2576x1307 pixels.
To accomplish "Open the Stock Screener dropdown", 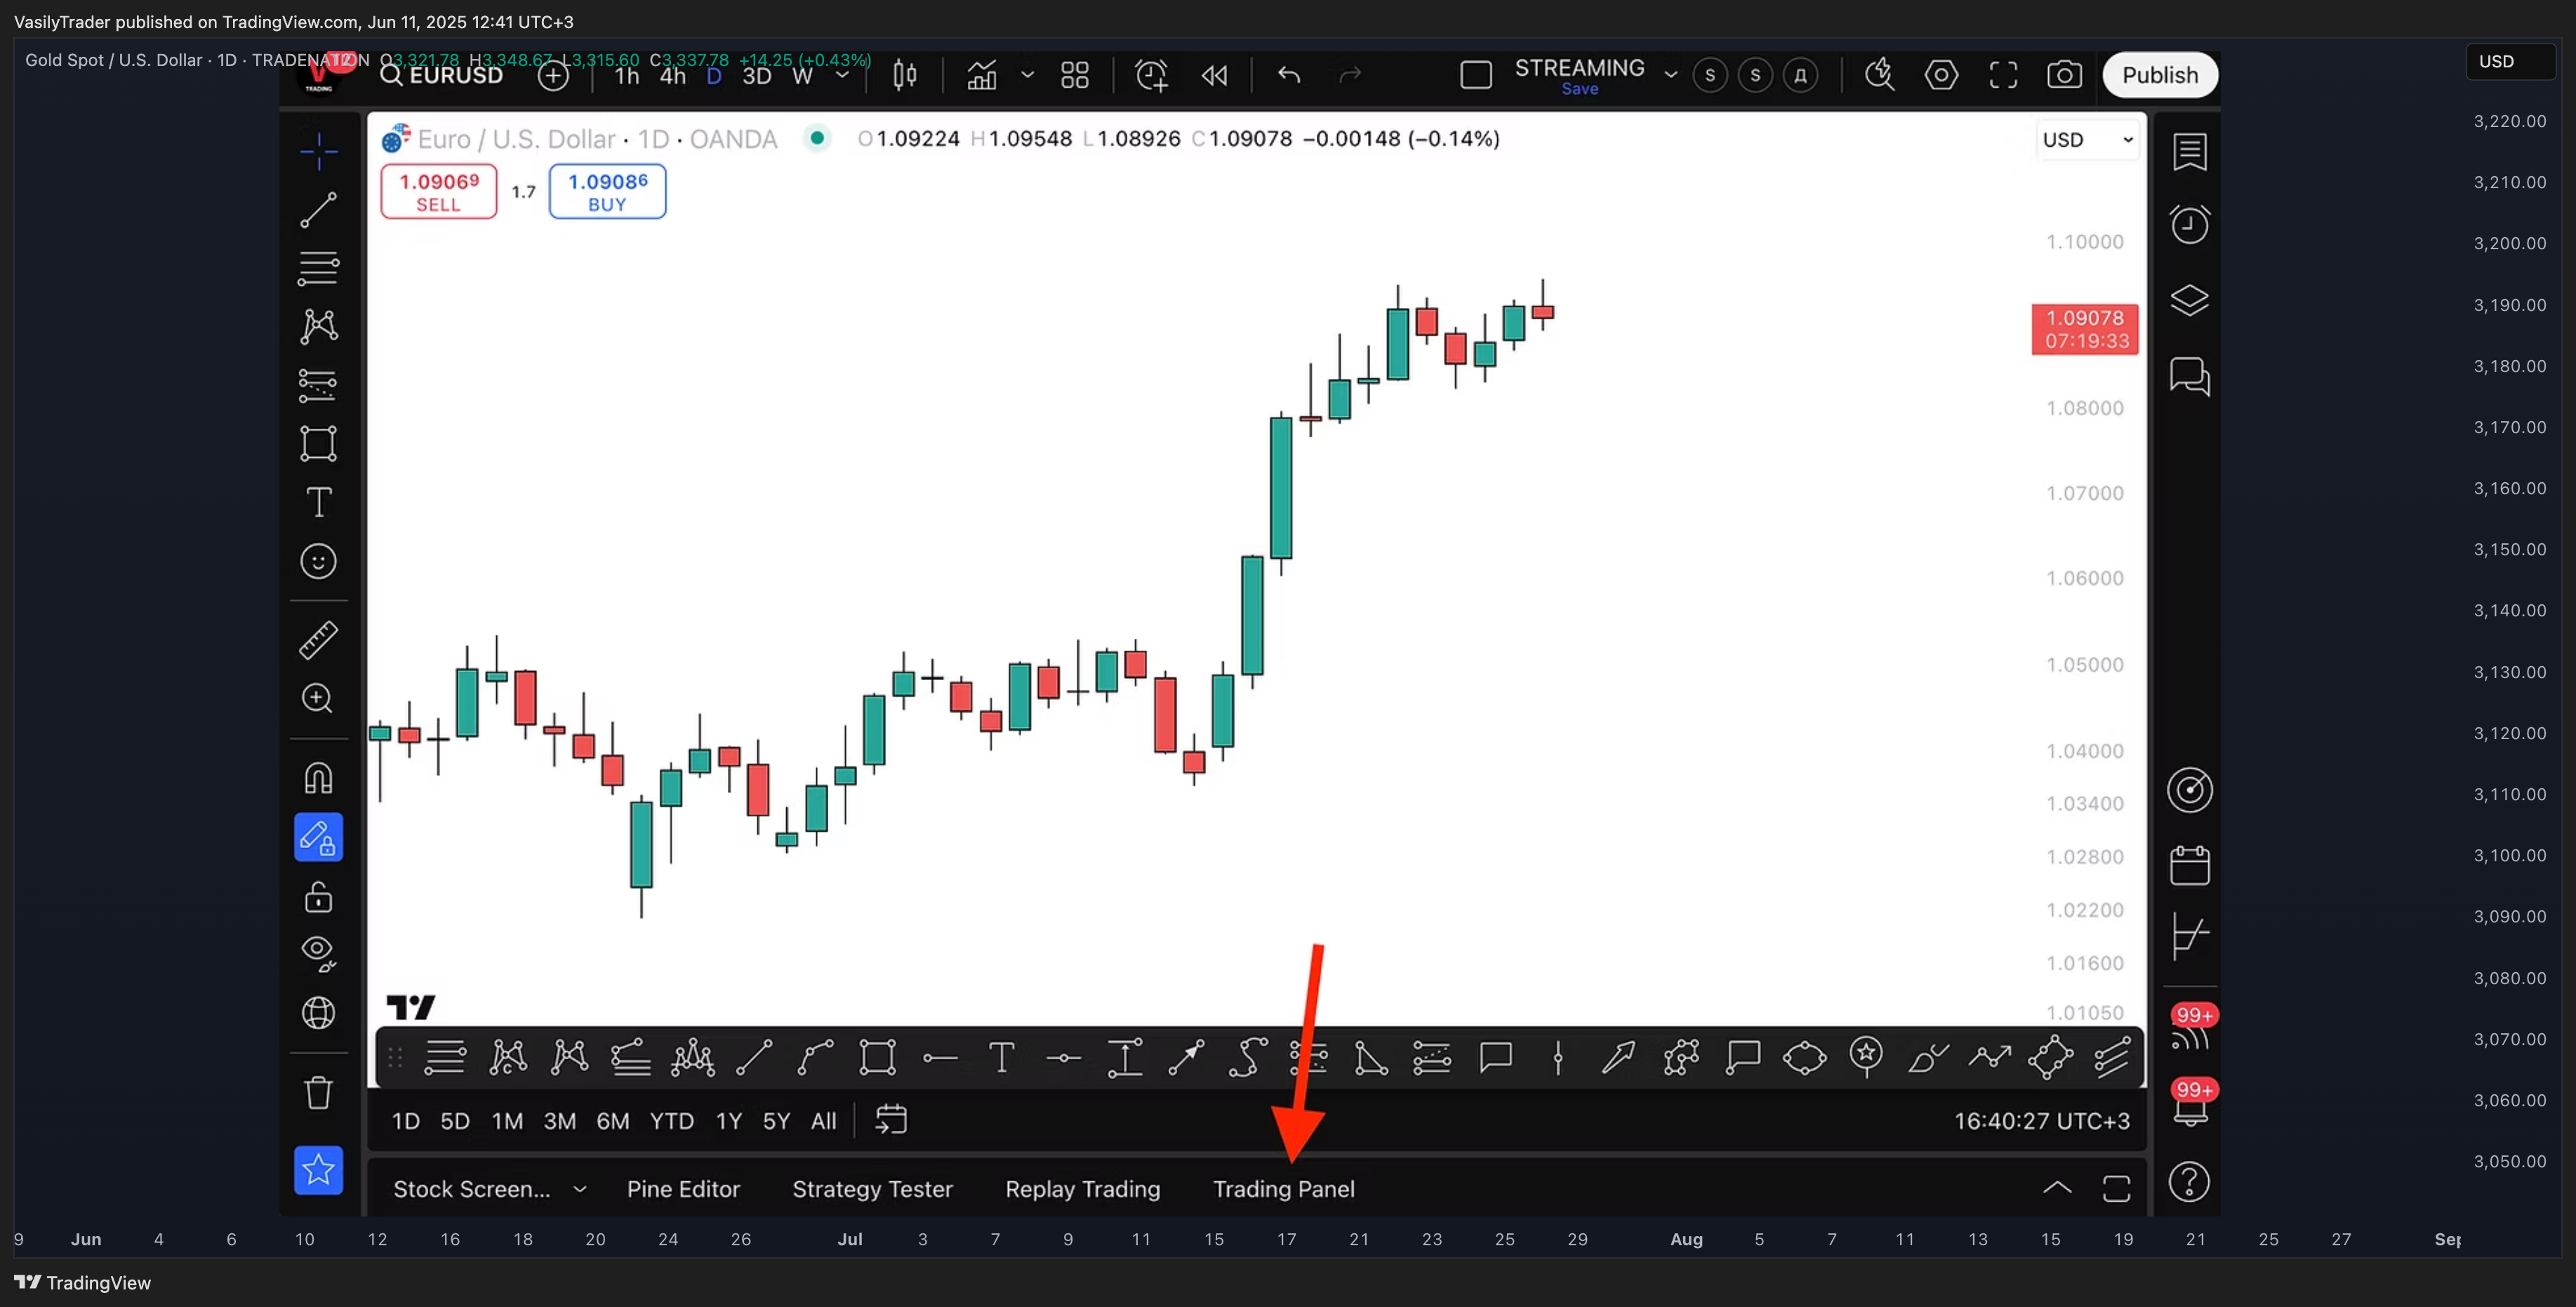I will click(x=490, y=1189).
